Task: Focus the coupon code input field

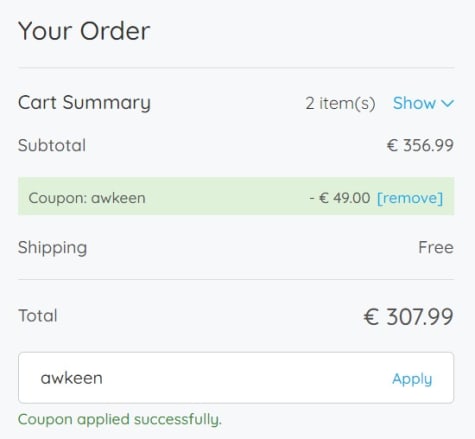Action: point(236,378)
